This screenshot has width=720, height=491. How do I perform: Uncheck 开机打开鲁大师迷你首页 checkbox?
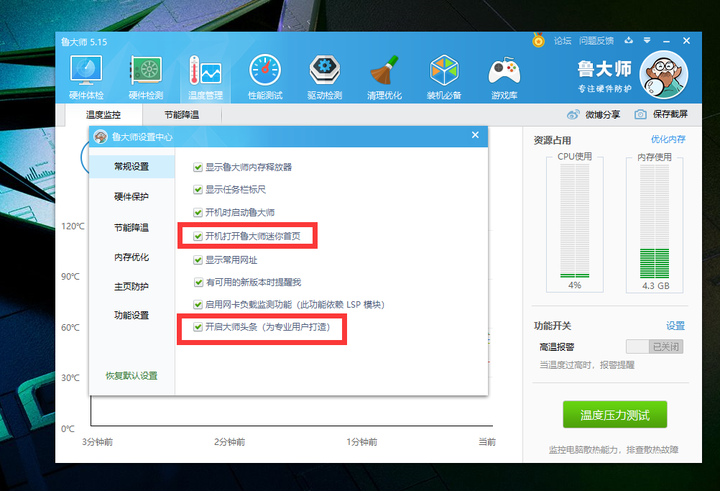tap(198, 236)
